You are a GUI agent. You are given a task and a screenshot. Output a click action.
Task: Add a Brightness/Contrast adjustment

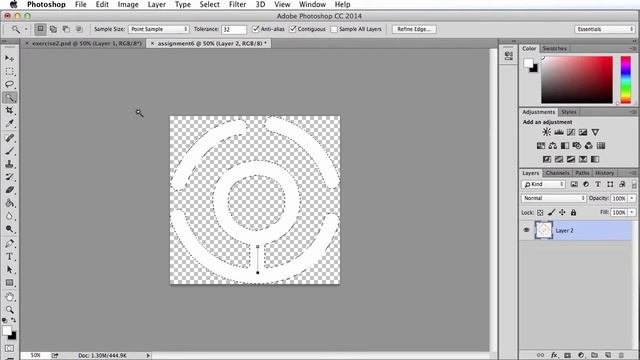coord(547,132)
